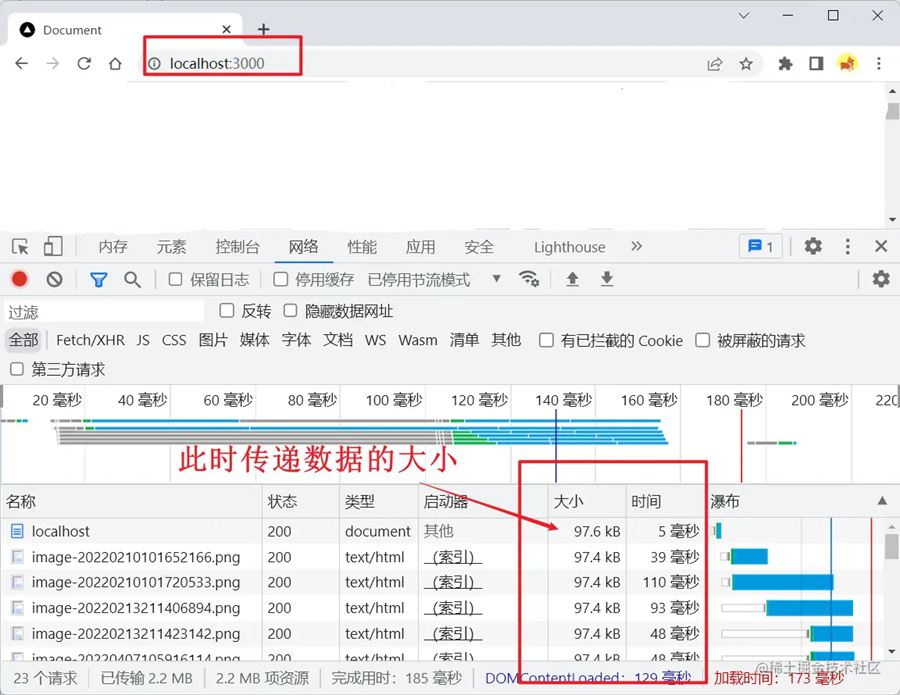Select the inspect element picker tool

(x=20, y=247)
